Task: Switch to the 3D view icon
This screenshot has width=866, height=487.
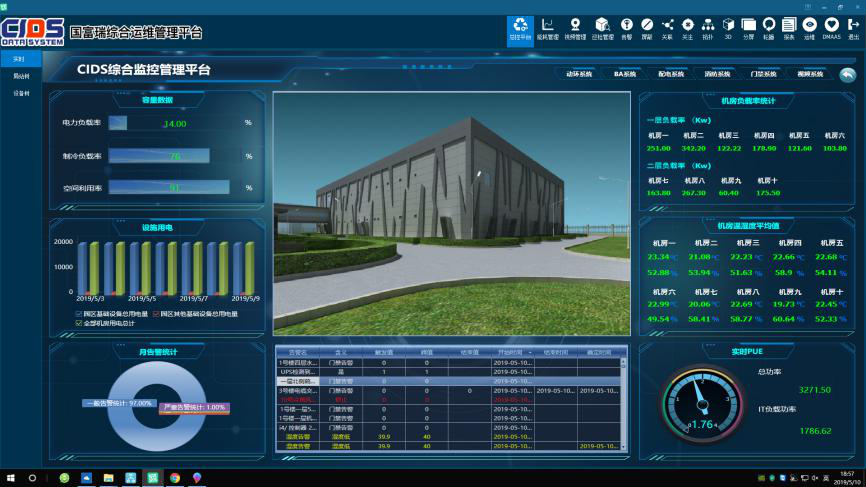Action: click(x=728, y=29)
